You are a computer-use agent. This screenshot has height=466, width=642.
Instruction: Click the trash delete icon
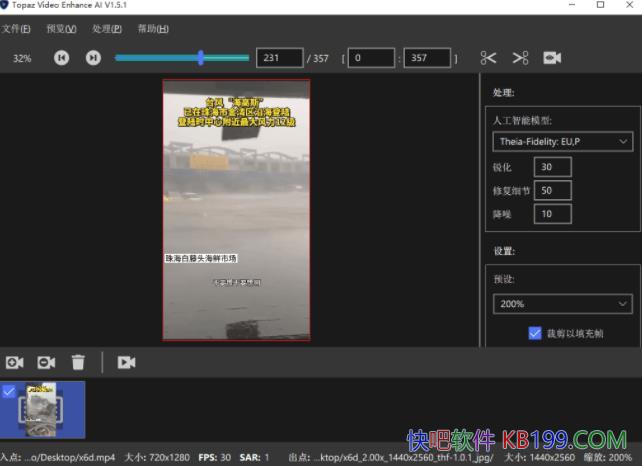click(x=78, y=362)
